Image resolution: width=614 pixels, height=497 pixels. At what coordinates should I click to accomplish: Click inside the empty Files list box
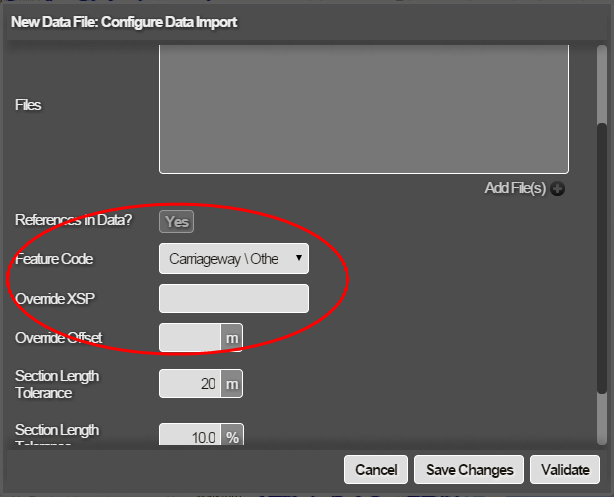coord(363,110)
